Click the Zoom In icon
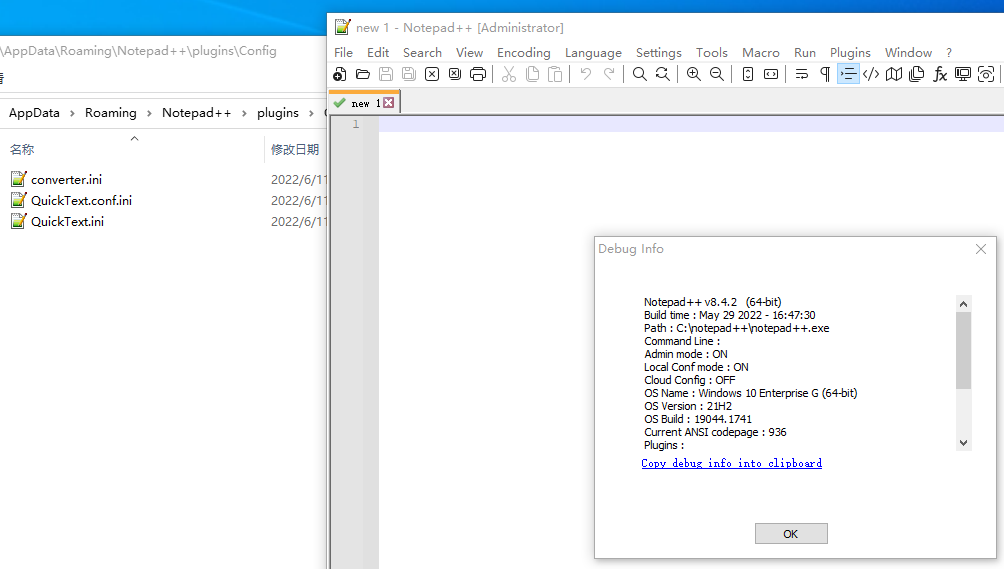The height and width of the screenshot is (569, 1004). click(693, 74)
